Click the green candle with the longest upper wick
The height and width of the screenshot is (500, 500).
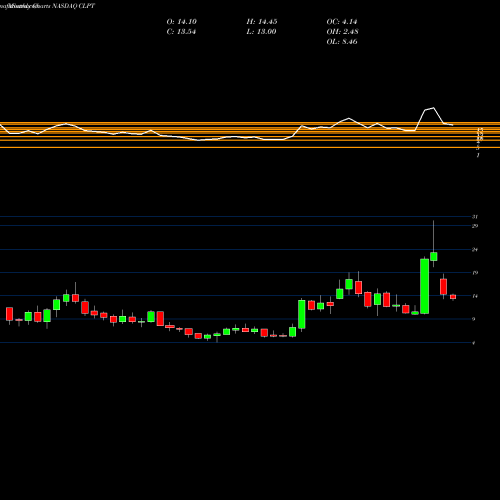point(434,256)
